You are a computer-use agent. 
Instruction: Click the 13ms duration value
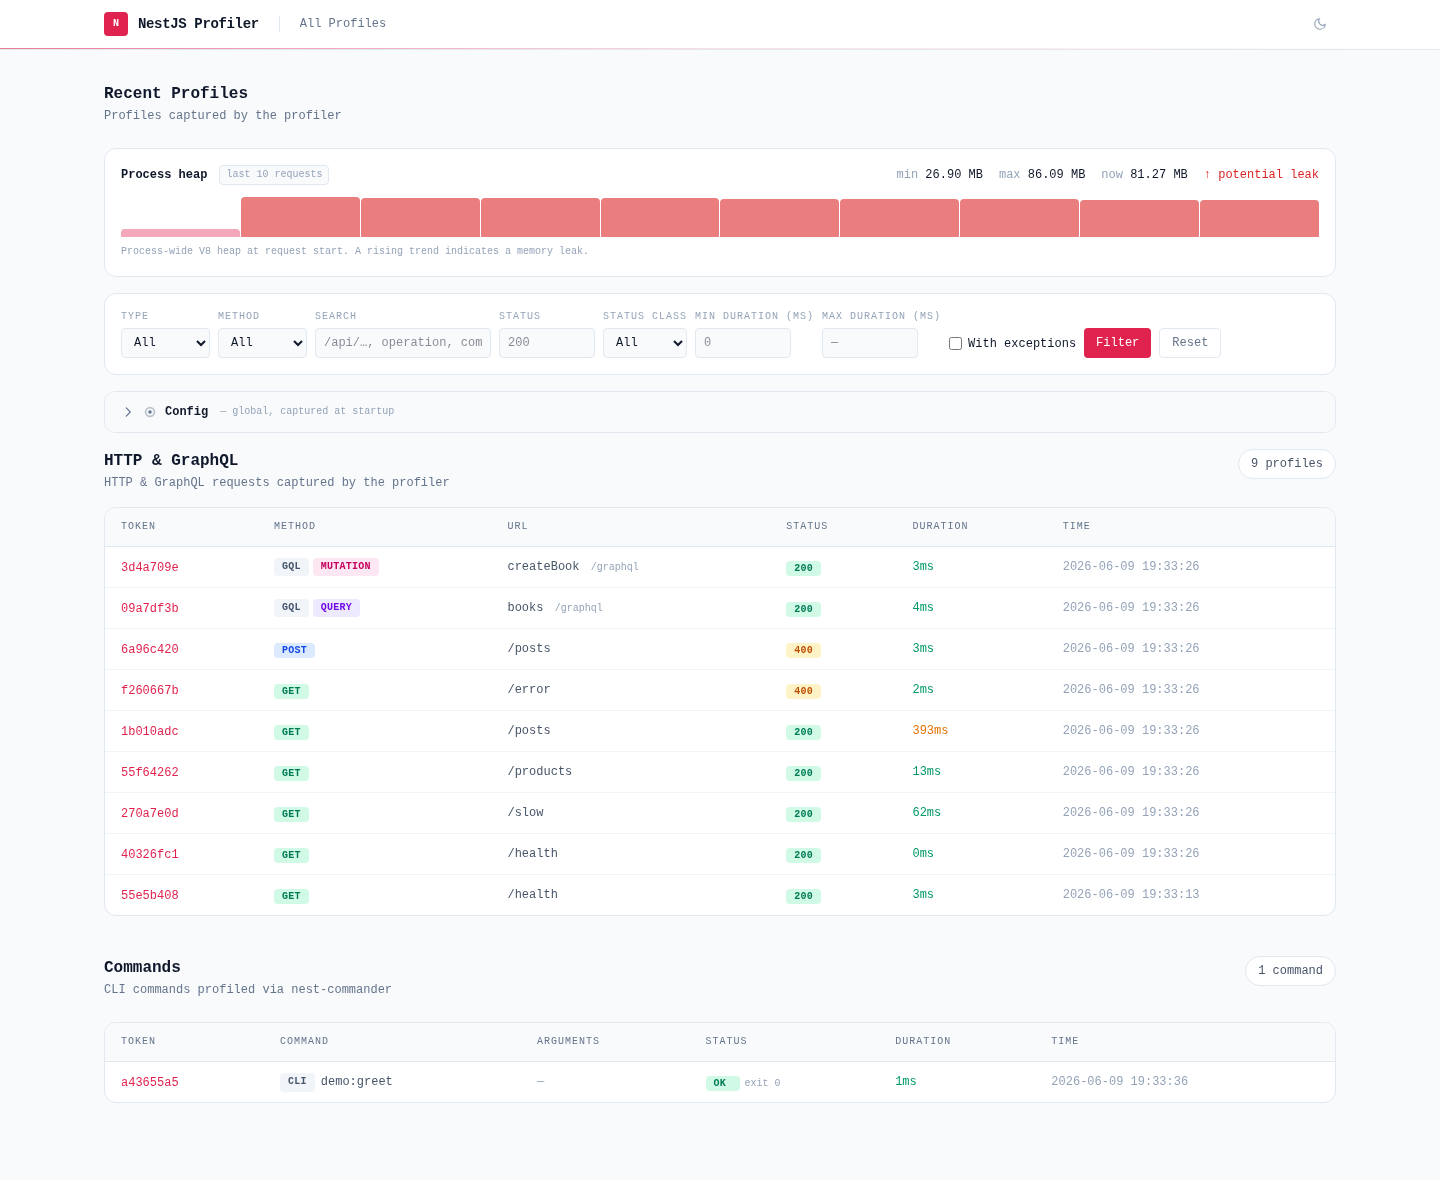click(926, 772)
